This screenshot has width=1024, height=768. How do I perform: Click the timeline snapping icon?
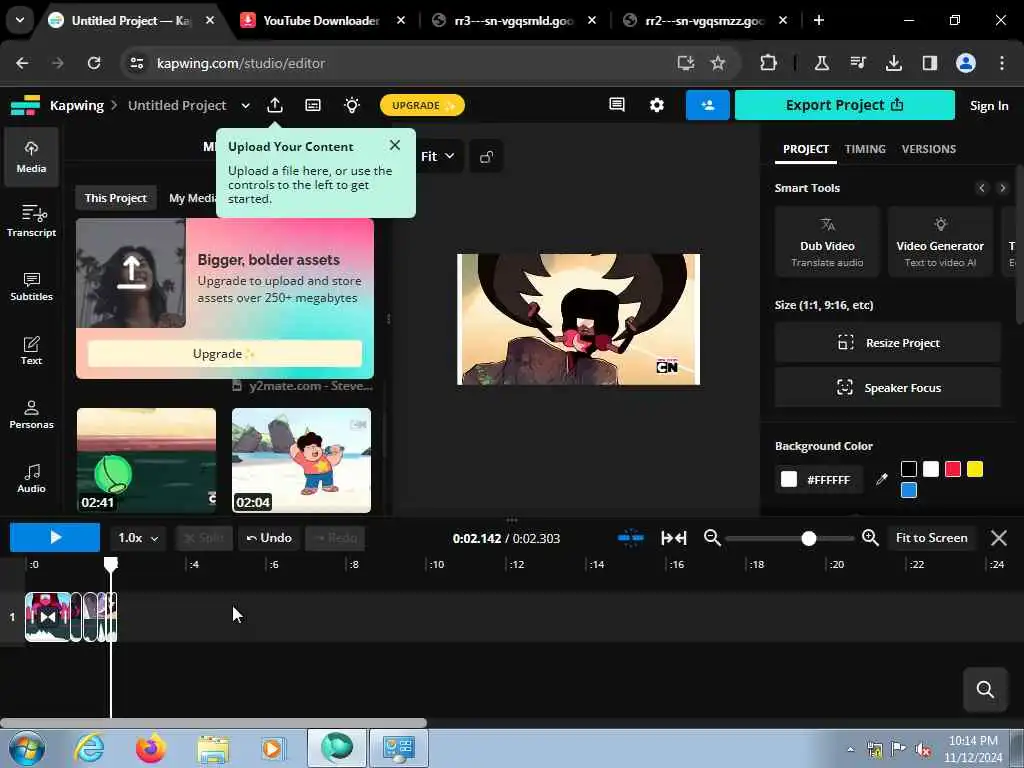630,538
